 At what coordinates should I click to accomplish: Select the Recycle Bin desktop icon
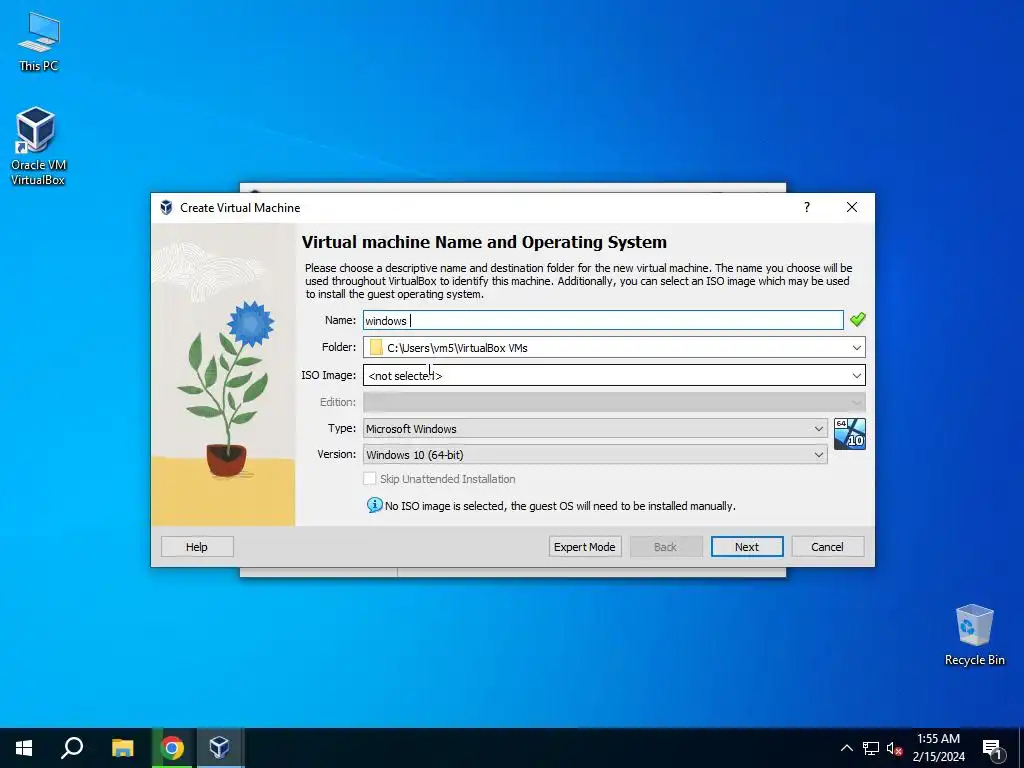tap(974, 635)
